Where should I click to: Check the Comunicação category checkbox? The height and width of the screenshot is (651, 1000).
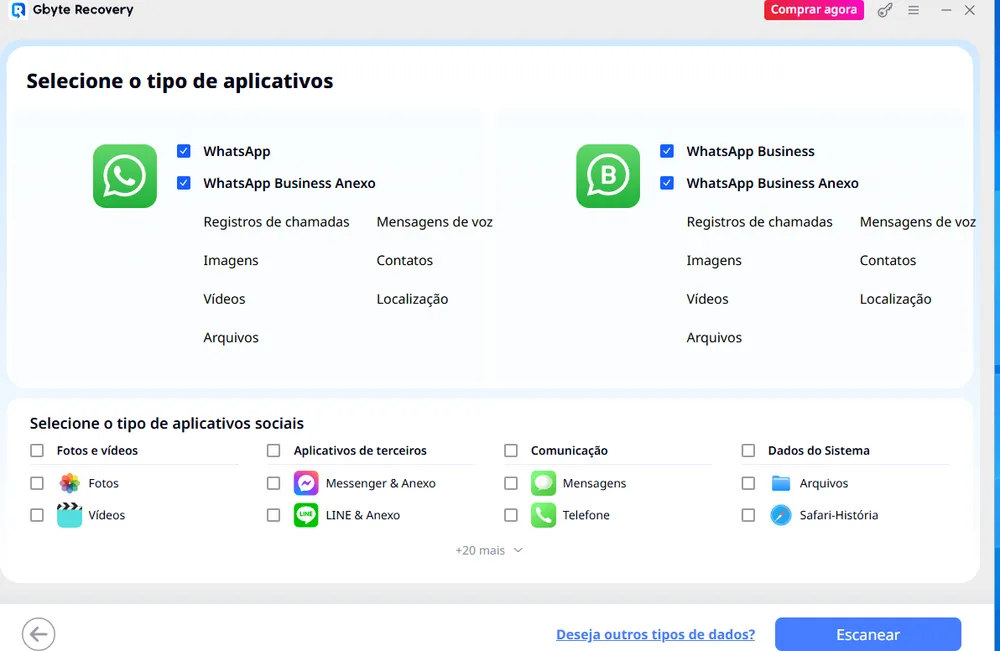[511, 450]
